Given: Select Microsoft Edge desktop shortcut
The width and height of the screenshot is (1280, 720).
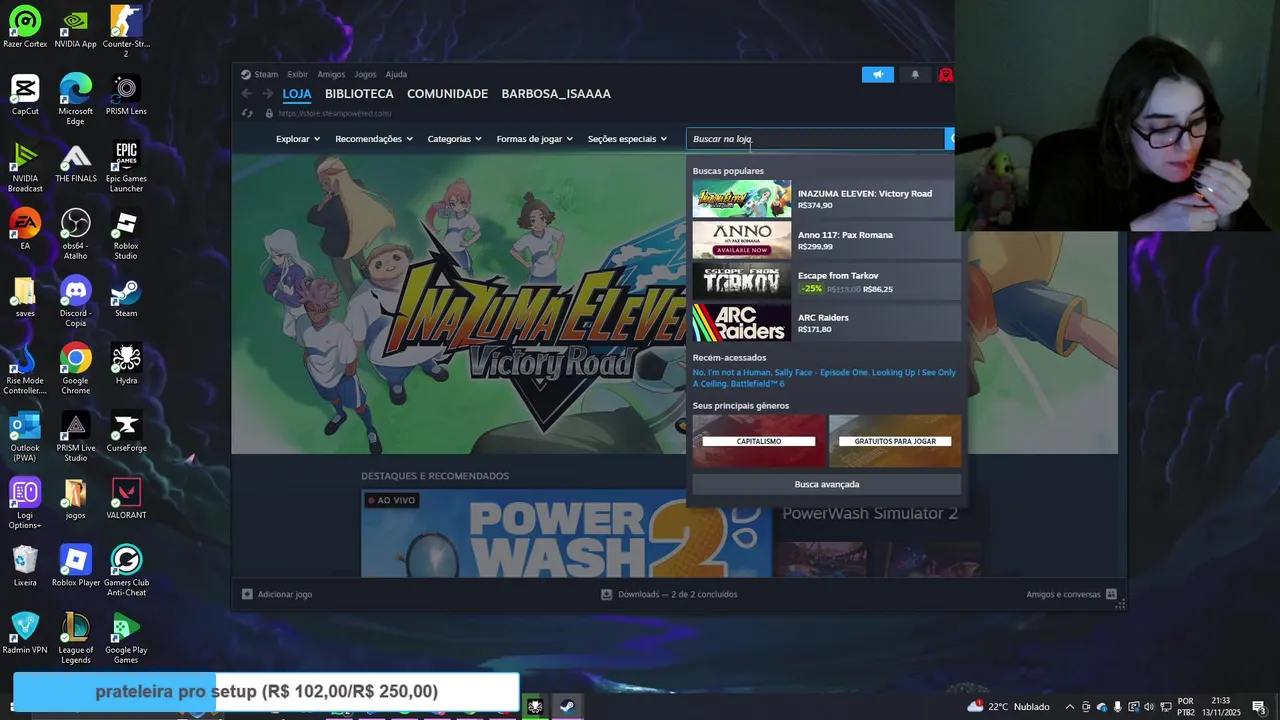Looking at the screenshot, I should [75, 99].
